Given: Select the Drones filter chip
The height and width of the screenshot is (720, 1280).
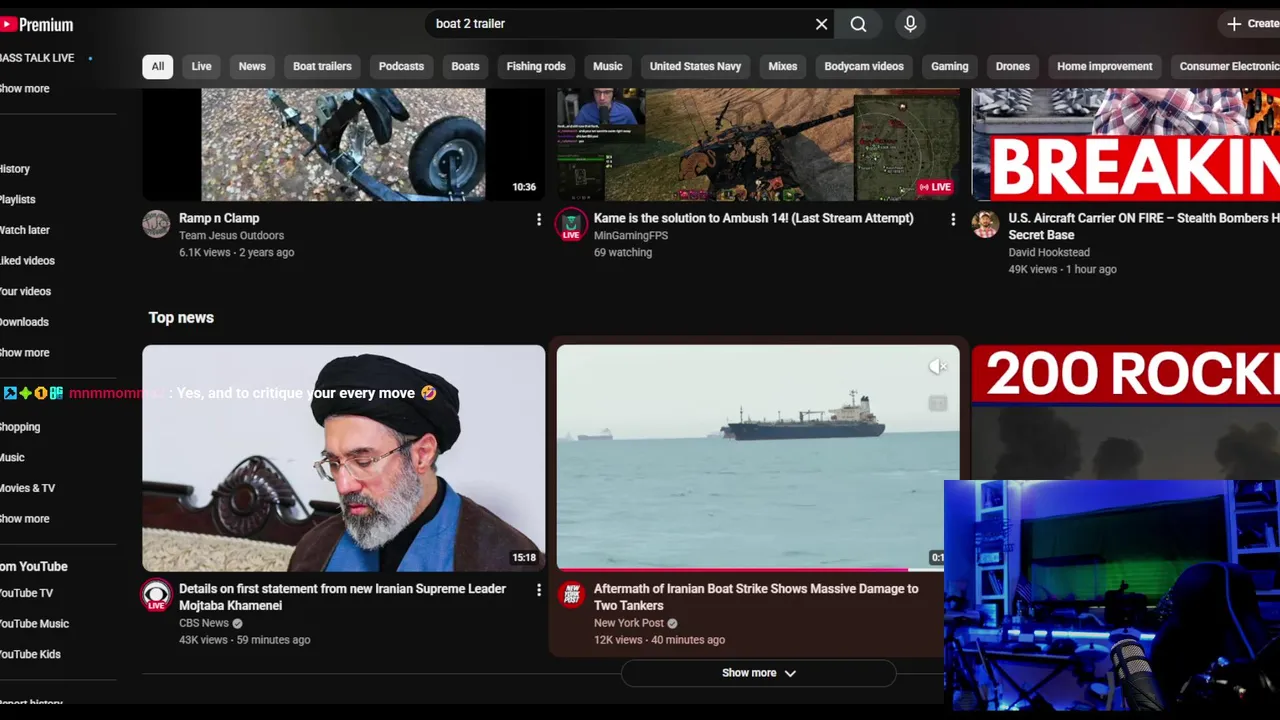Looking at the screenshot, I should [1013, 66].
